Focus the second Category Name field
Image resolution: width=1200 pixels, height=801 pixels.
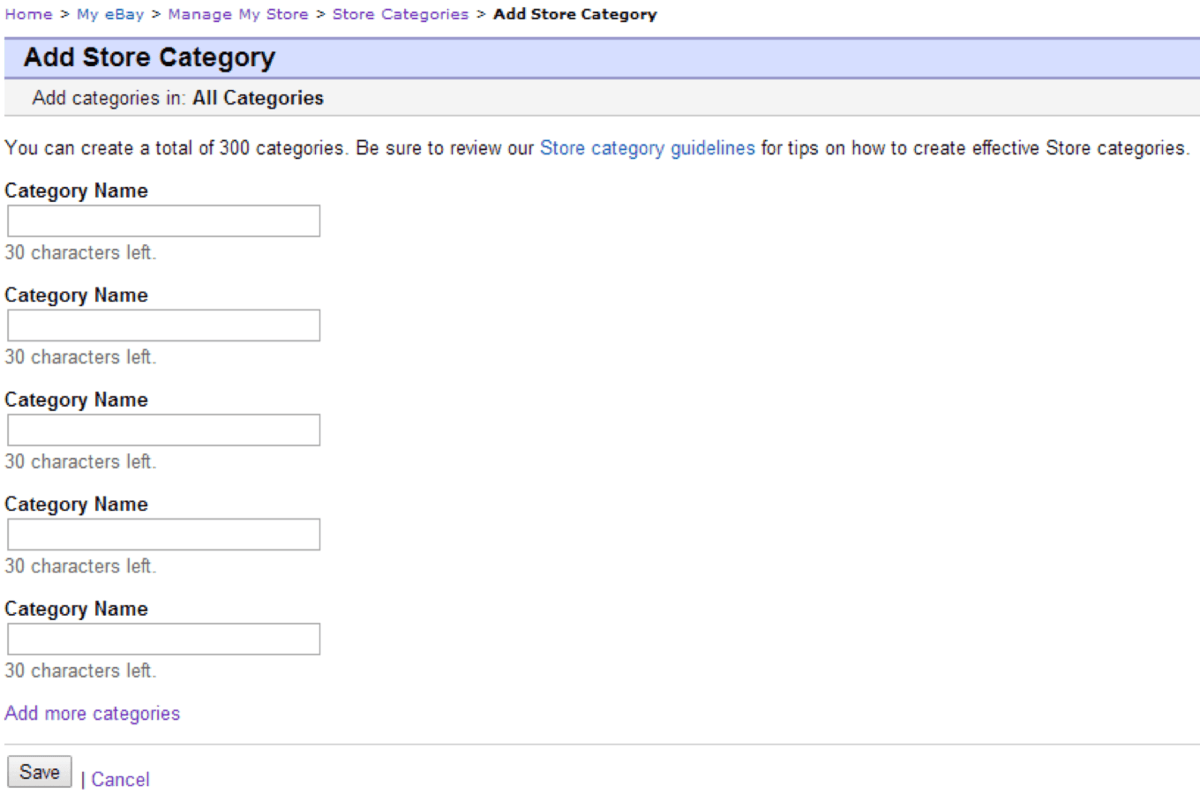164,325
